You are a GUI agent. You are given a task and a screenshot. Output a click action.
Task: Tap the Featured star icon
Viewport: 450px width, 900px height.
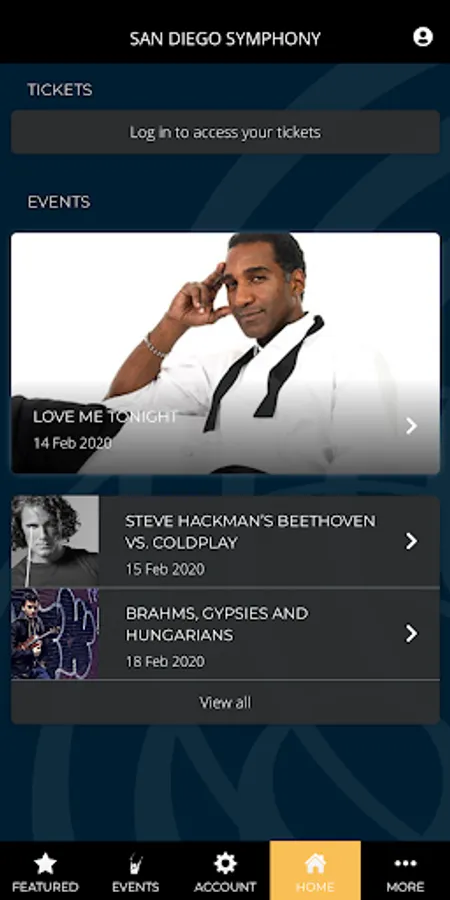pos(45,863)
